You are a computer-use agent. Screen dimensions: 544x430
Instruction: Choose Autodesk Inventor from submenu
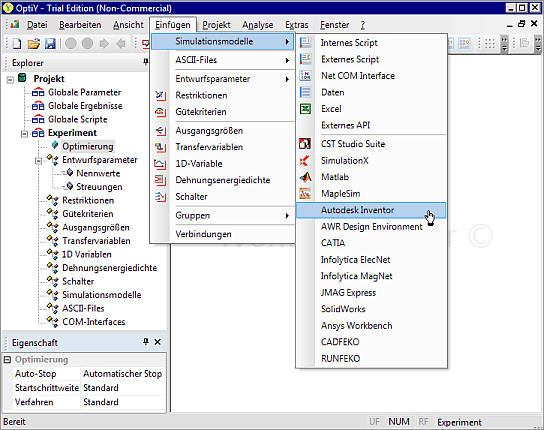pyautogui.click(x=371, y=210)
